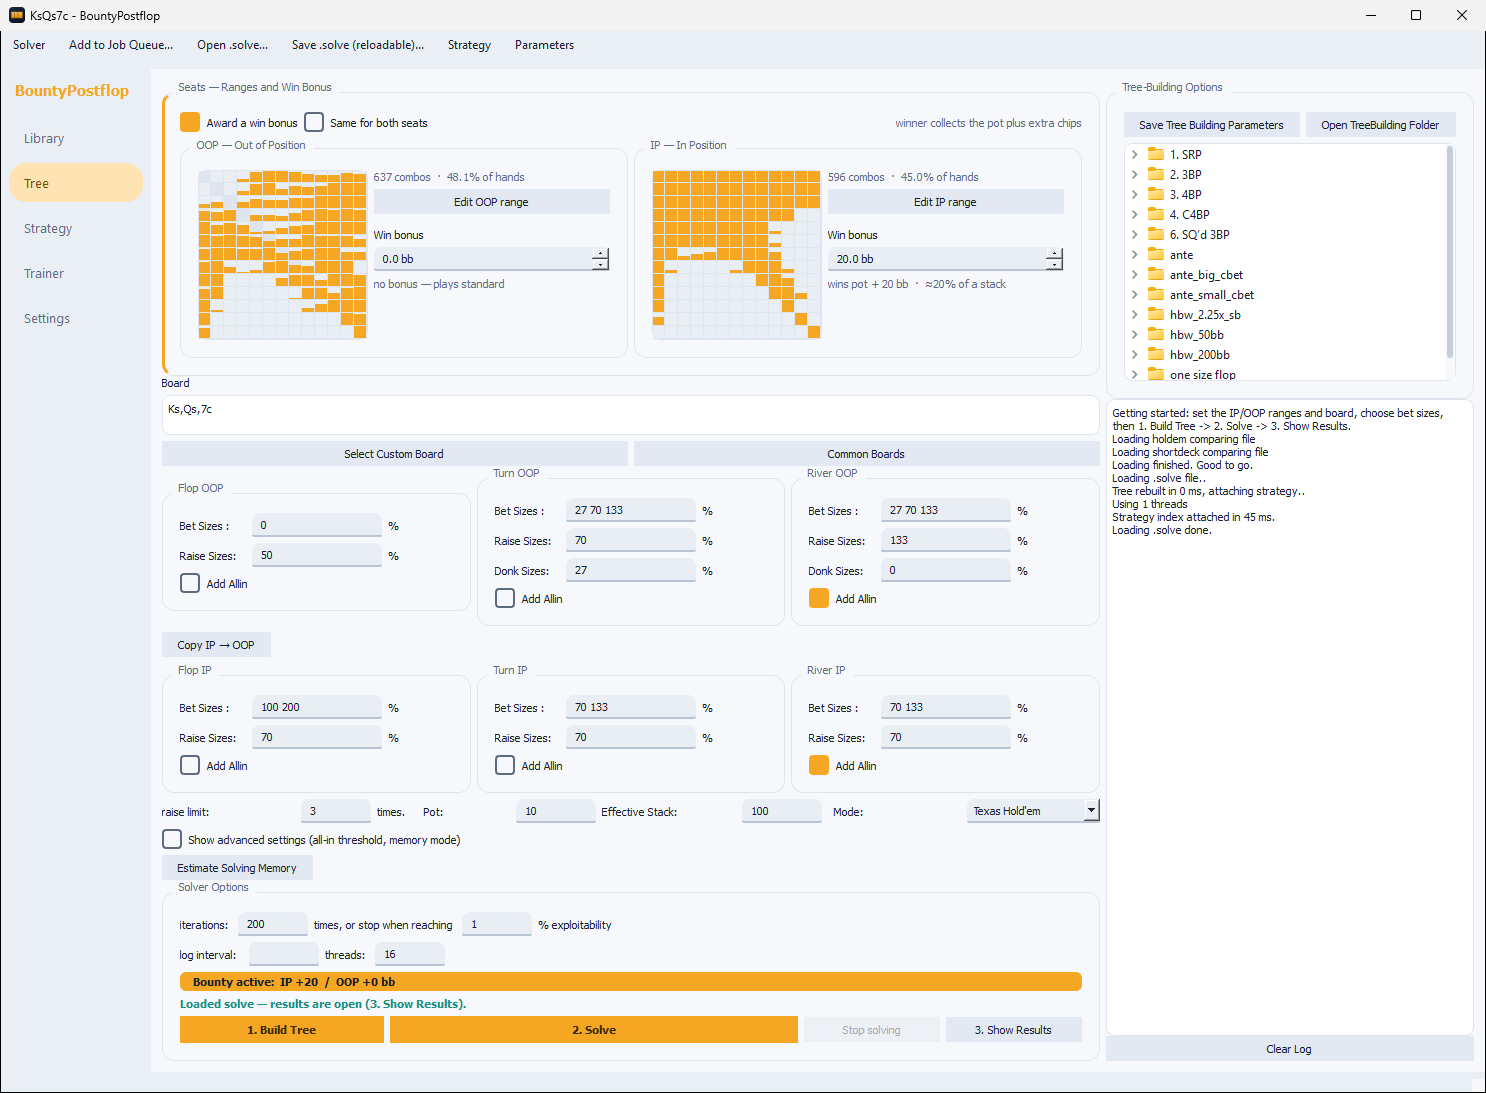The height and width of the screenshot is (1093, 1486).
Task: Open the Parameters menu
Action: tap(544, 45)
